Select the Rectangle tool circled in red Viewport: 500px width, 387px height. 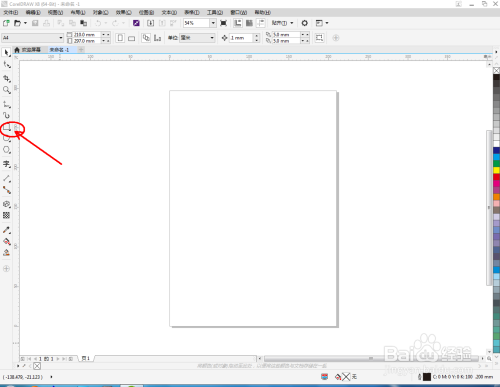click(7, 128)
